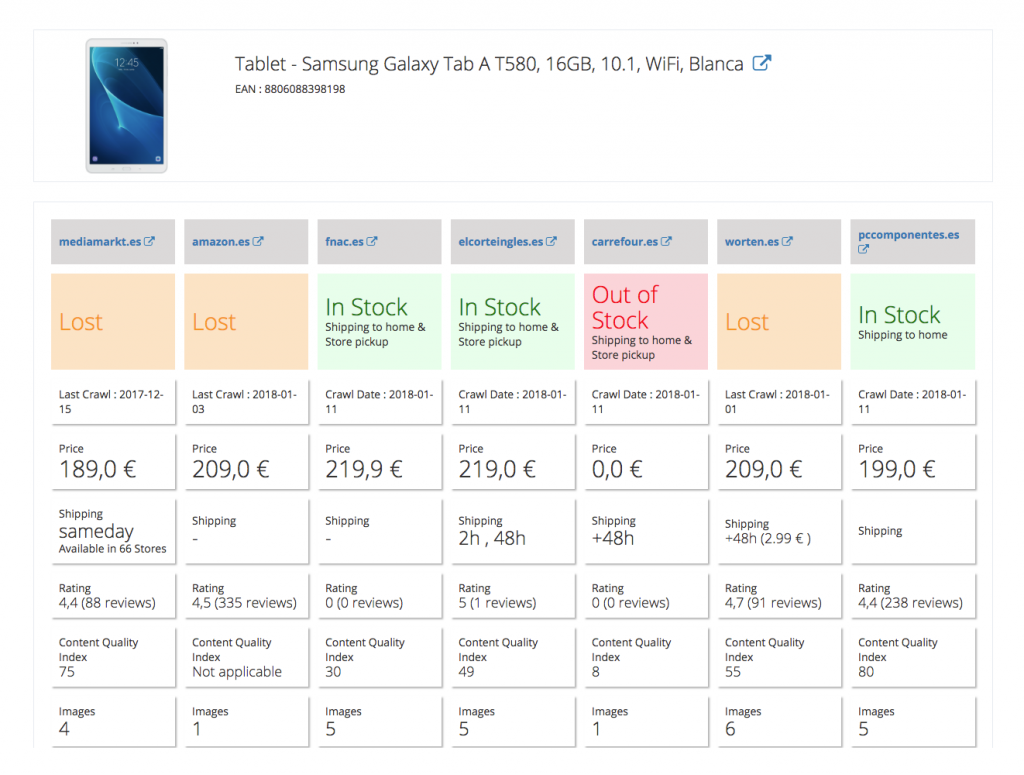Click the Images count 6
Image resolution: width=1024 pixels, height=775 pixels.
pos(730,729)
